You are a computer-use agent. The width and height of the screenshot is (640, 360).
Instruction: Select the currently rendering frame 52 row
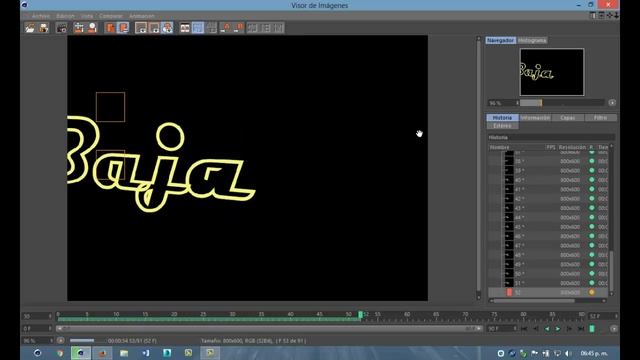(548, 293)
